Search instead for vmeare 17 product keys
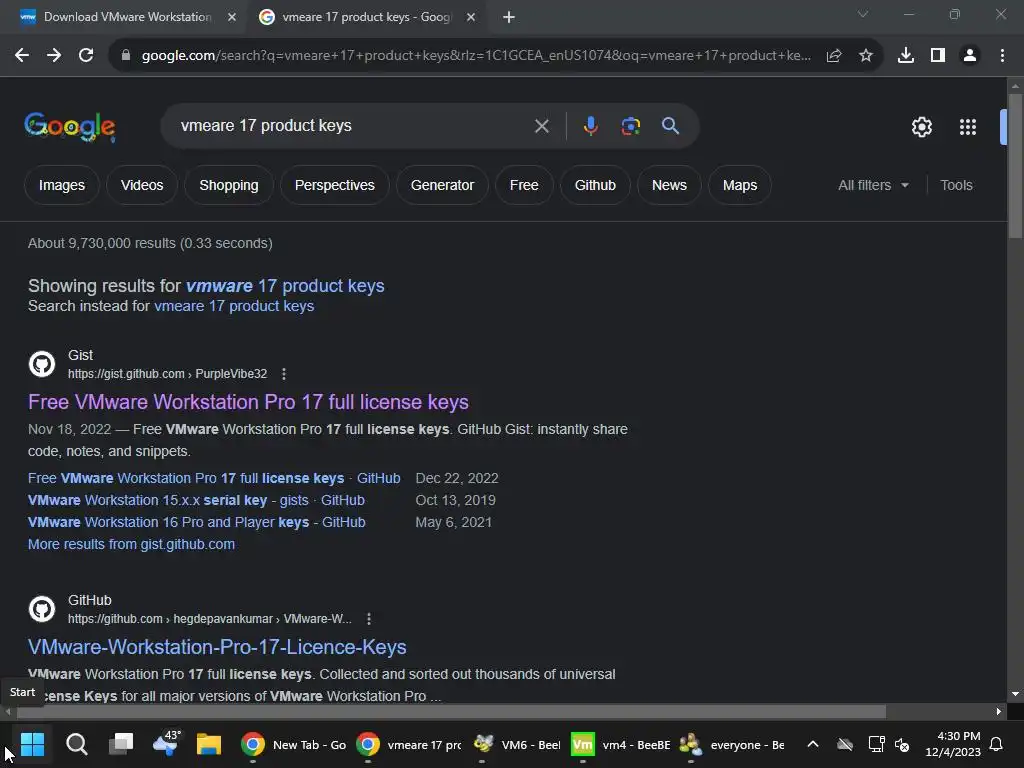1024x768 pixels. pos(234,306)
